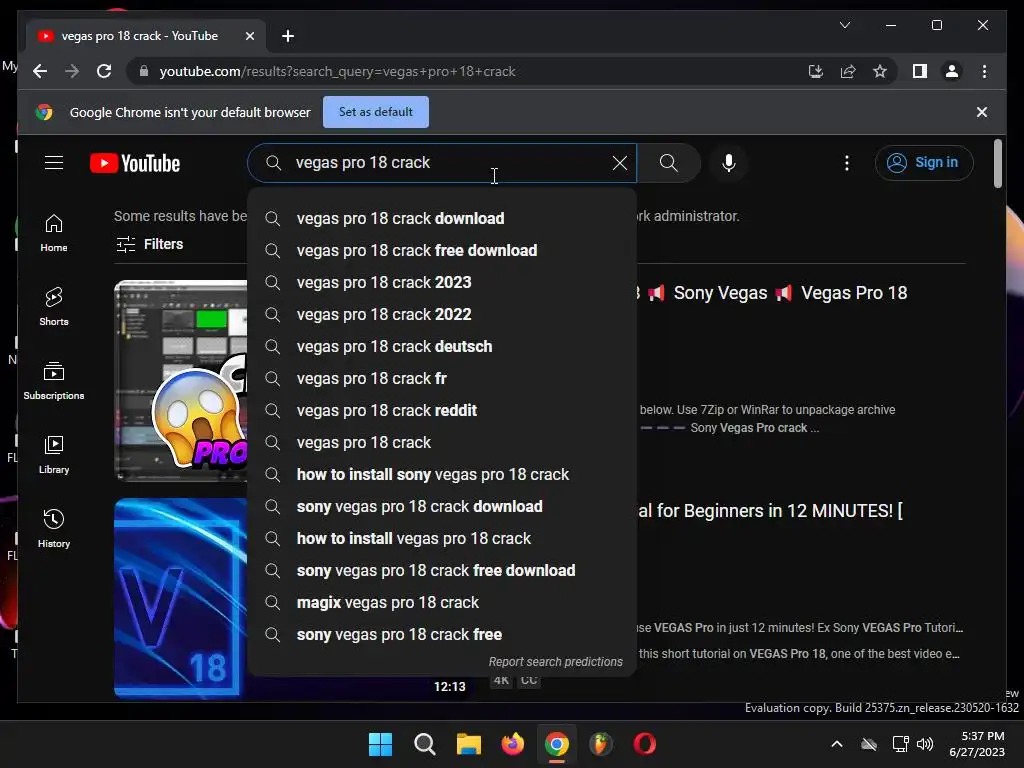
Task: Click inside the YouTube search field
Action: (x=442, y=163)
